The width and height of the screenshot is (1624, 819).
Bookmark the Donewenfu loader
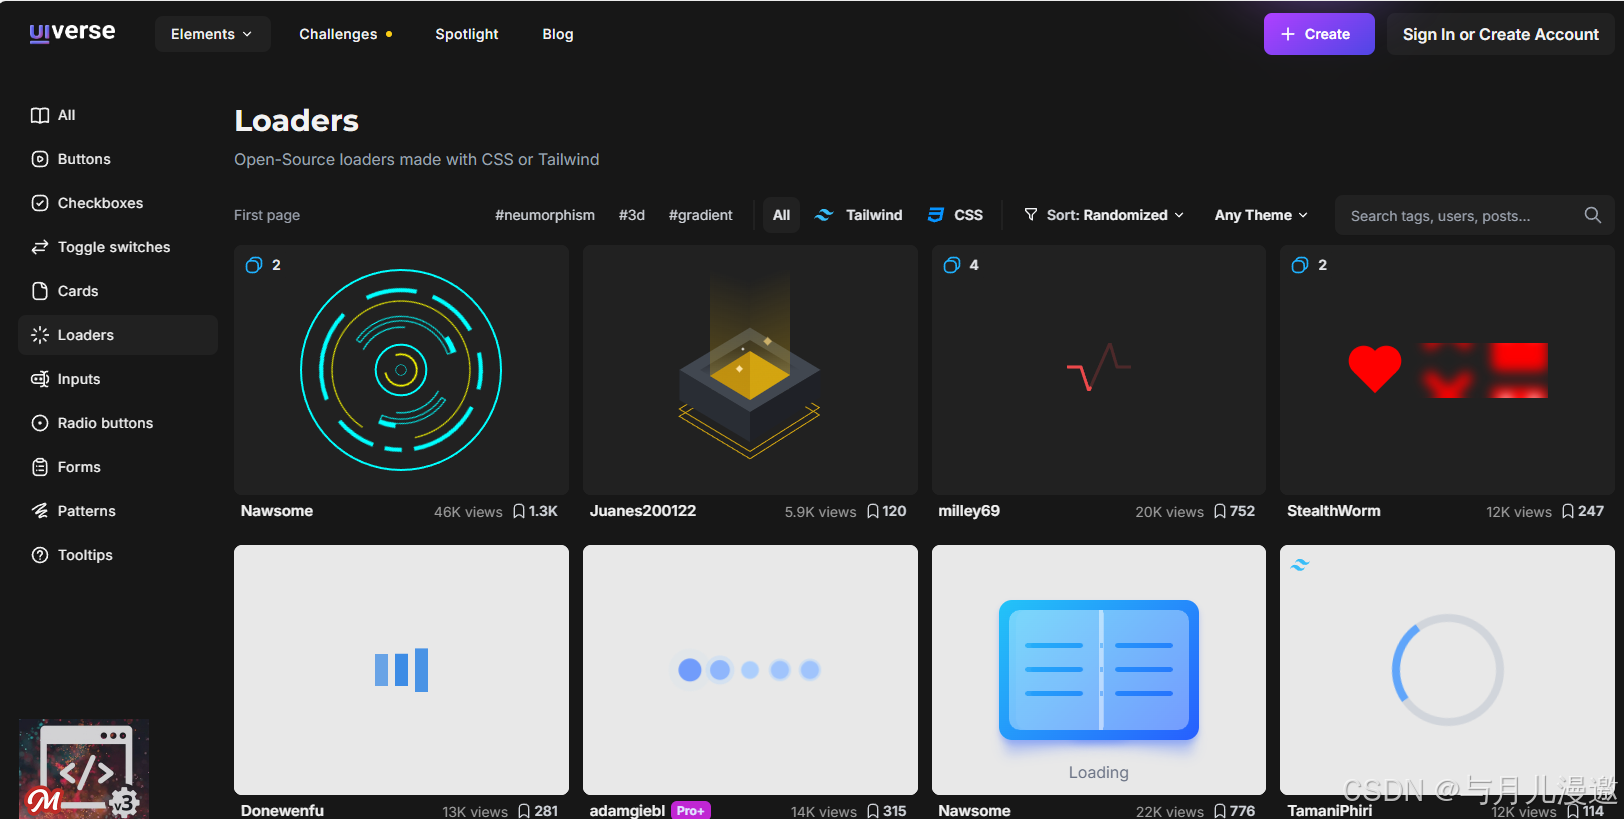(524, 811)
